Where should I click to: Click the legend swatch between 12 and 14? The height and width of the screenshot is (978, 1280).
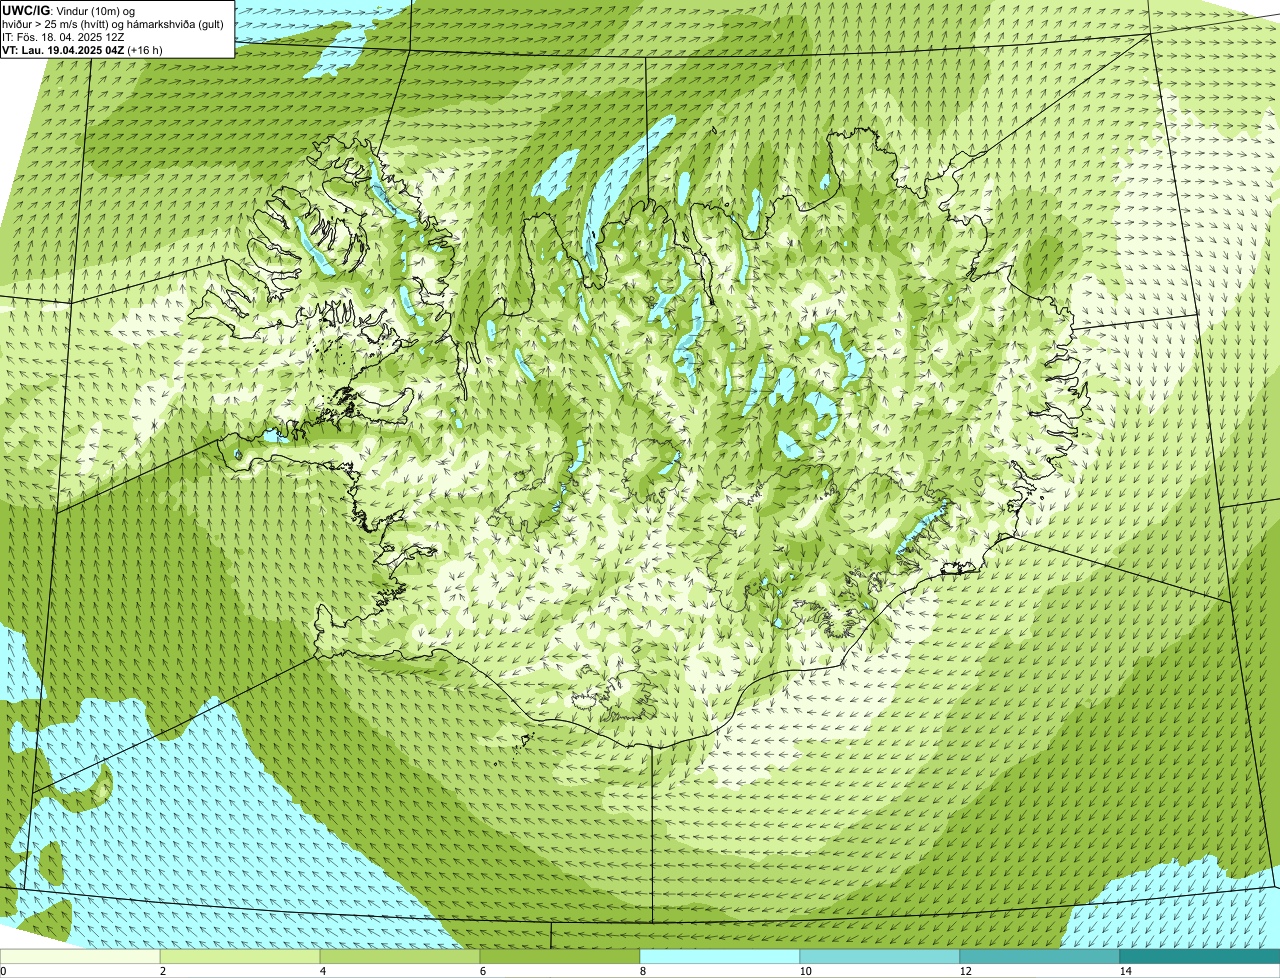[1040, 956]
